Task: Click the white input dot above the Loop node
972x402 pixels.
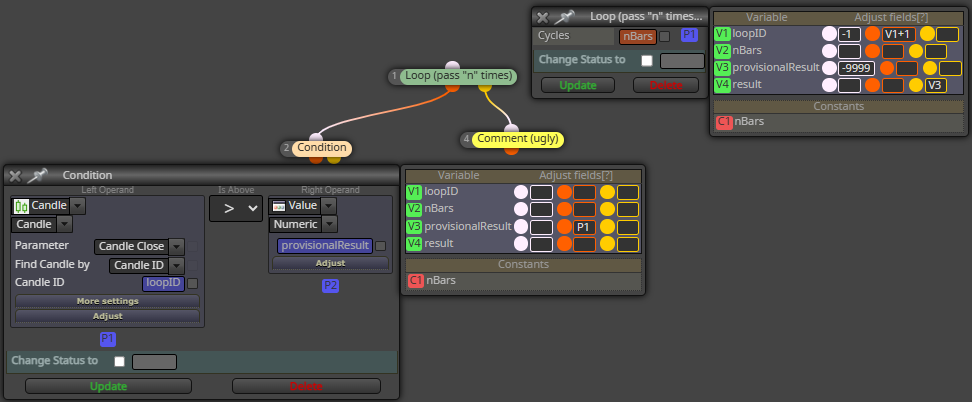Action: click(453, 66)
